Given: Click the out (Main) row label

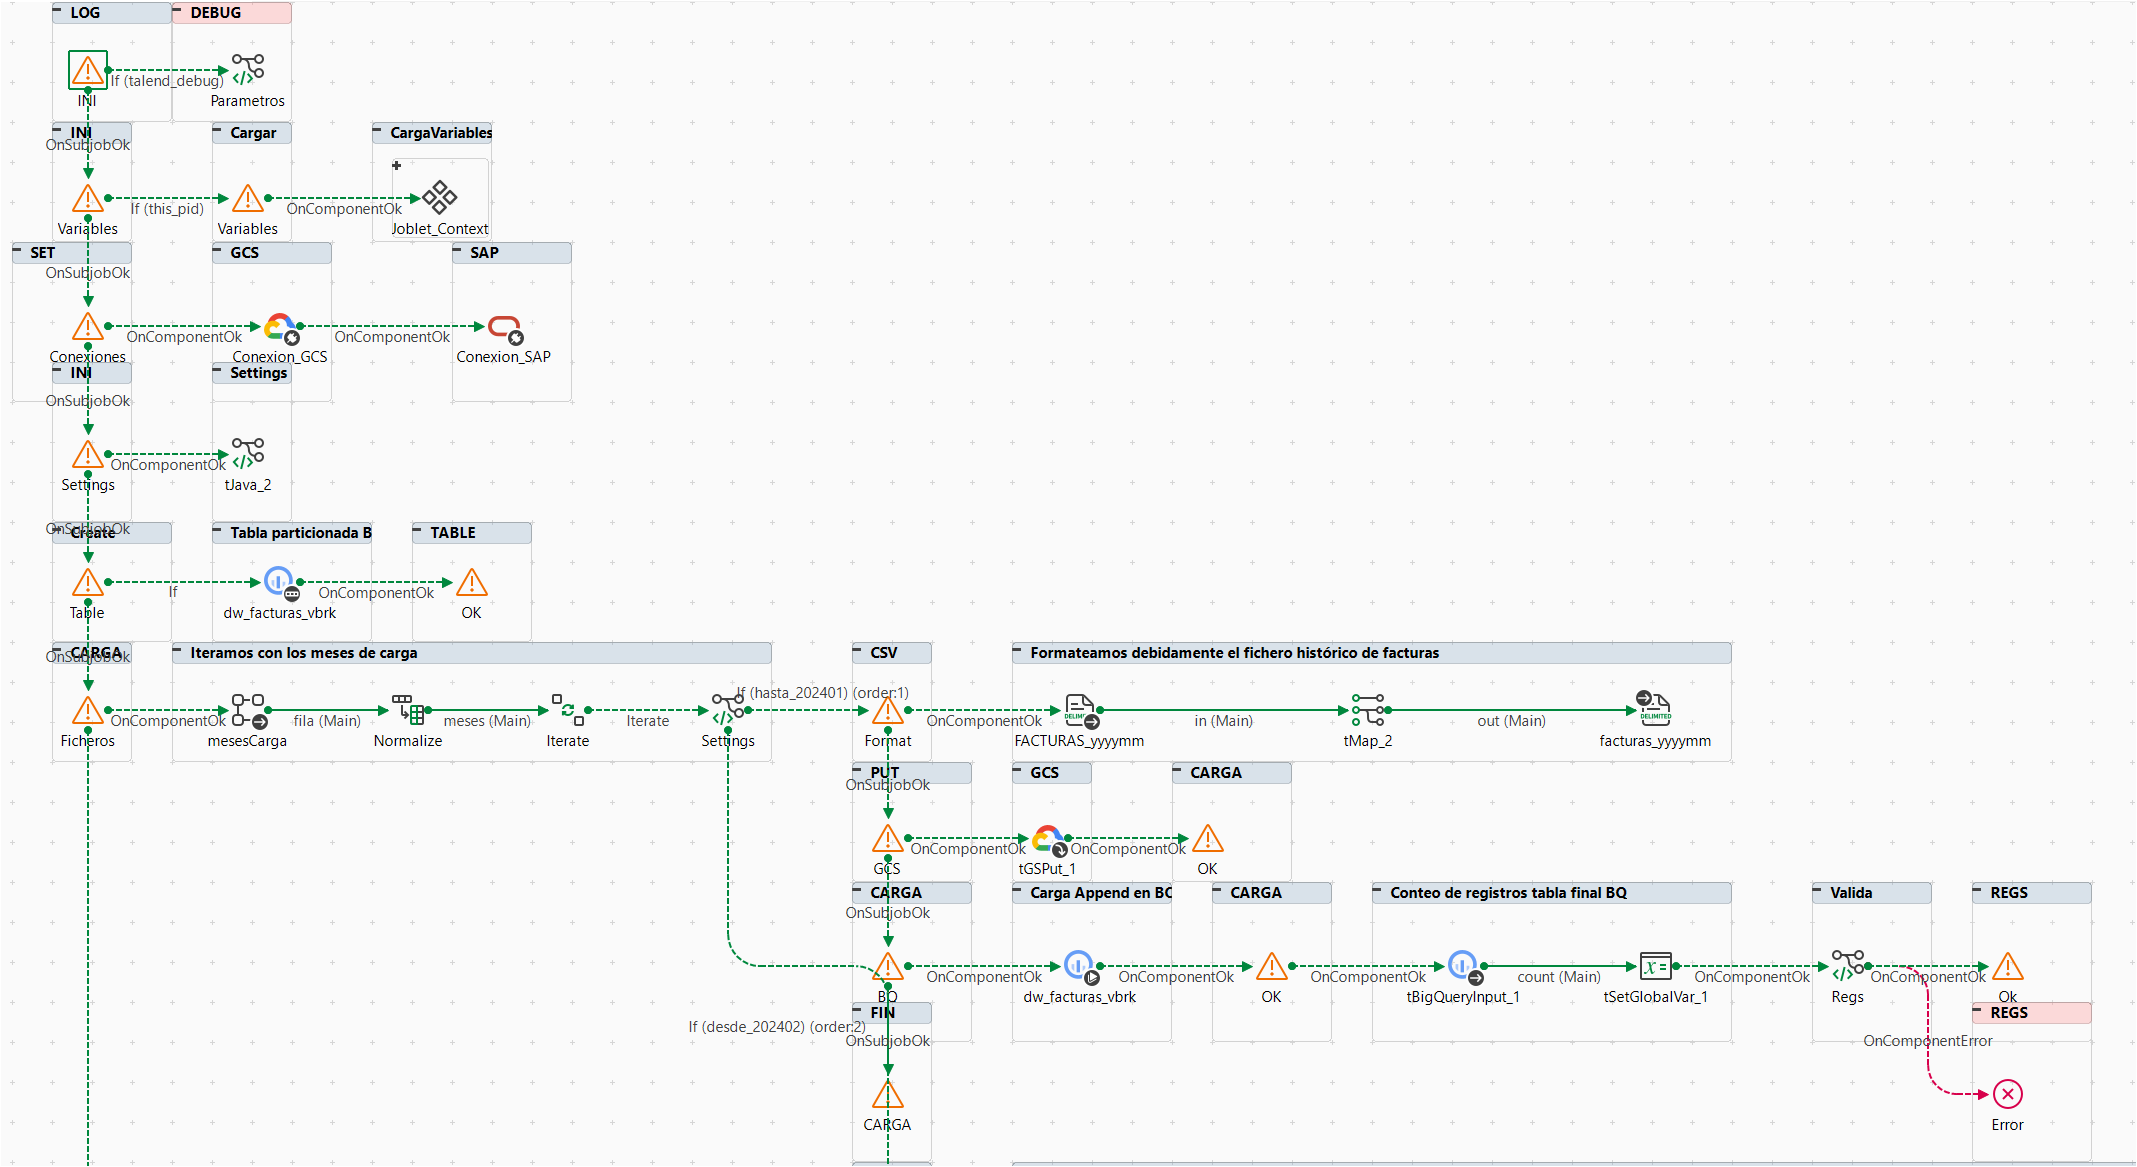Looking at the screenshot, I should pyautogui.click(x=1511, y=721).
